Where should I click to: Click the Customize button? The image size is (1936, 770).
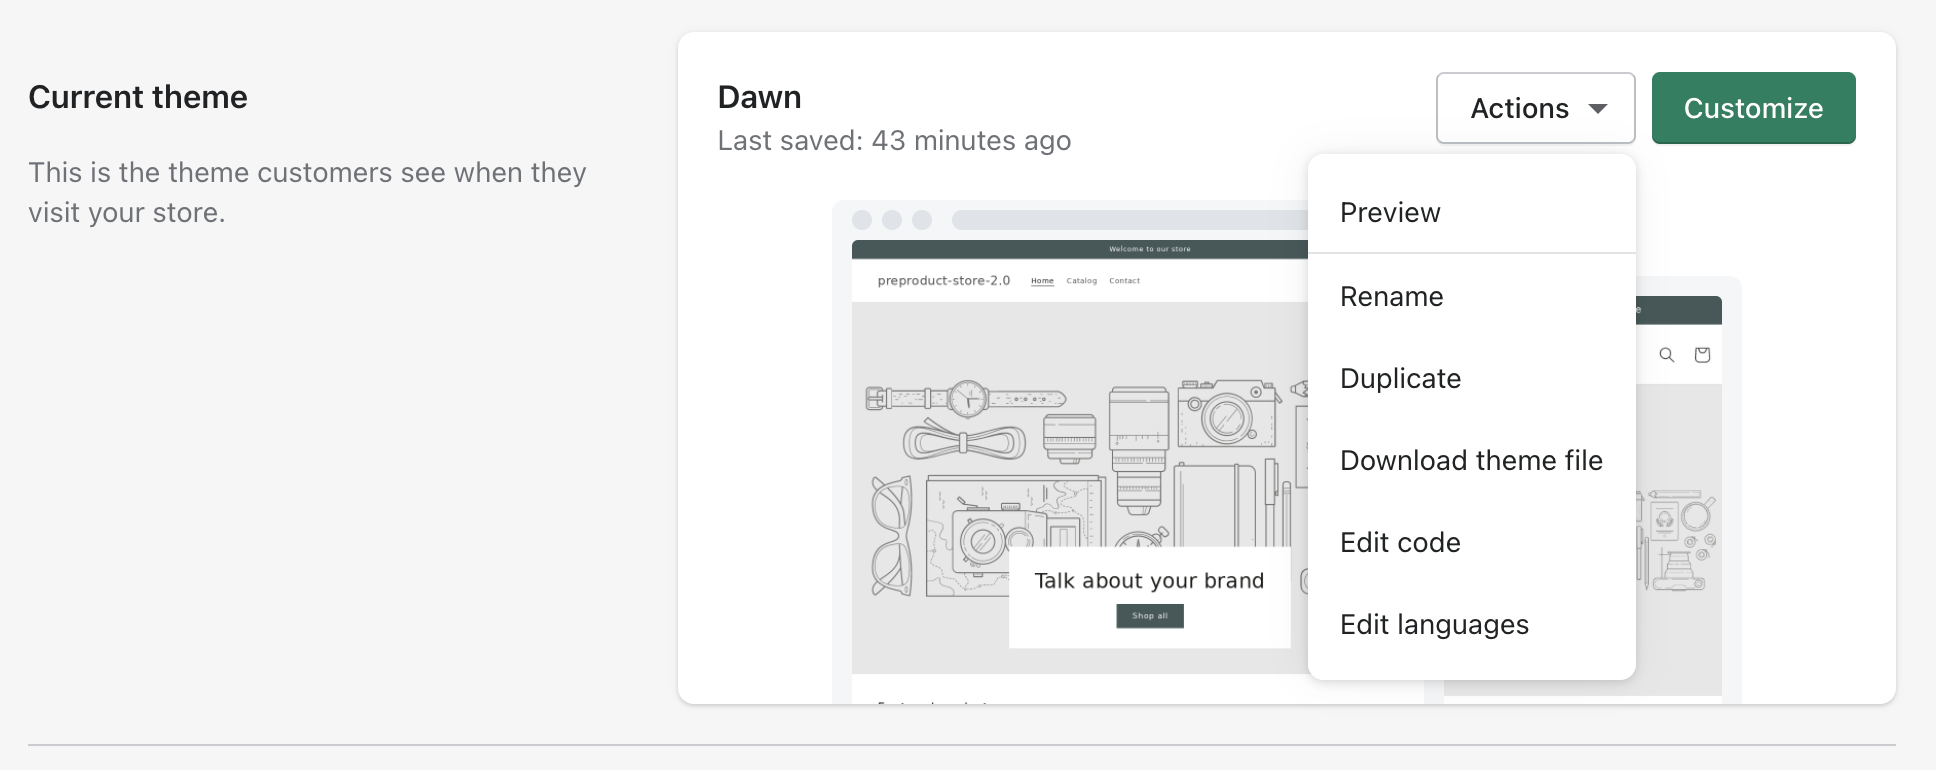click(1753, 108)
